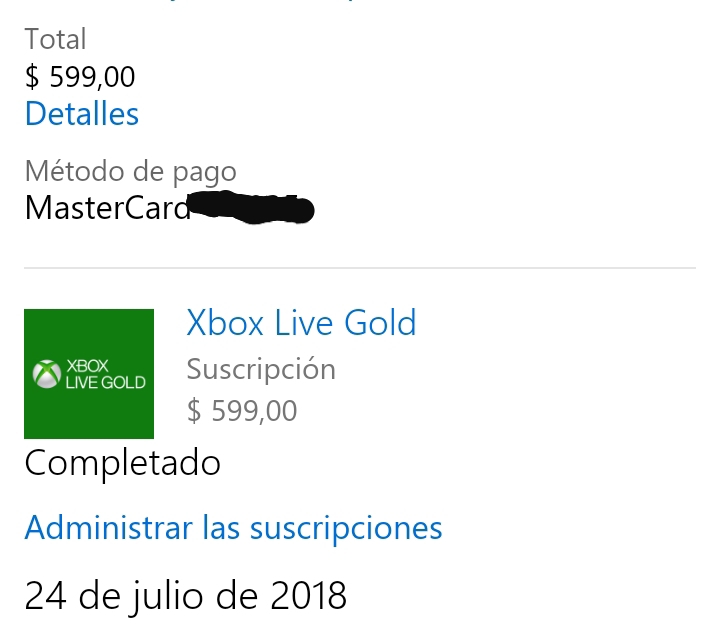The height and width of the screenshot is (634, 720).
Task: Select the black $ 599,00 total amount
Action: coord(80,76)
